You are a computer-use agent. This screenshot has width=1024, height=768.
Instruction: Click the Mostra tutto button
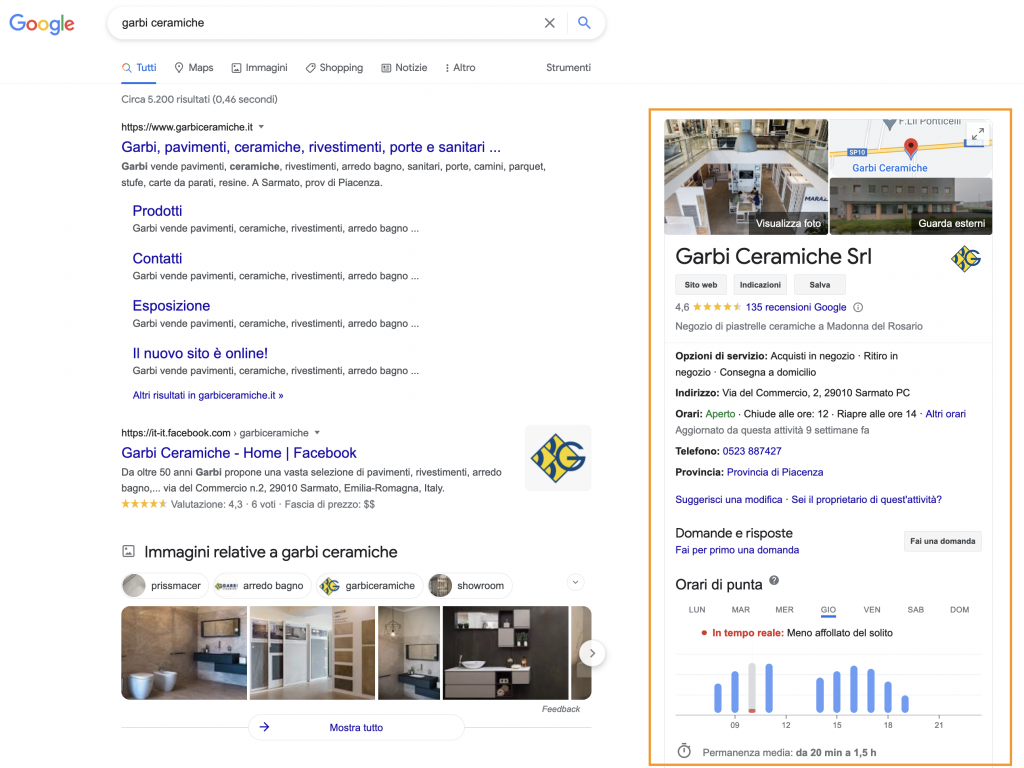click(x=356, y=728)
